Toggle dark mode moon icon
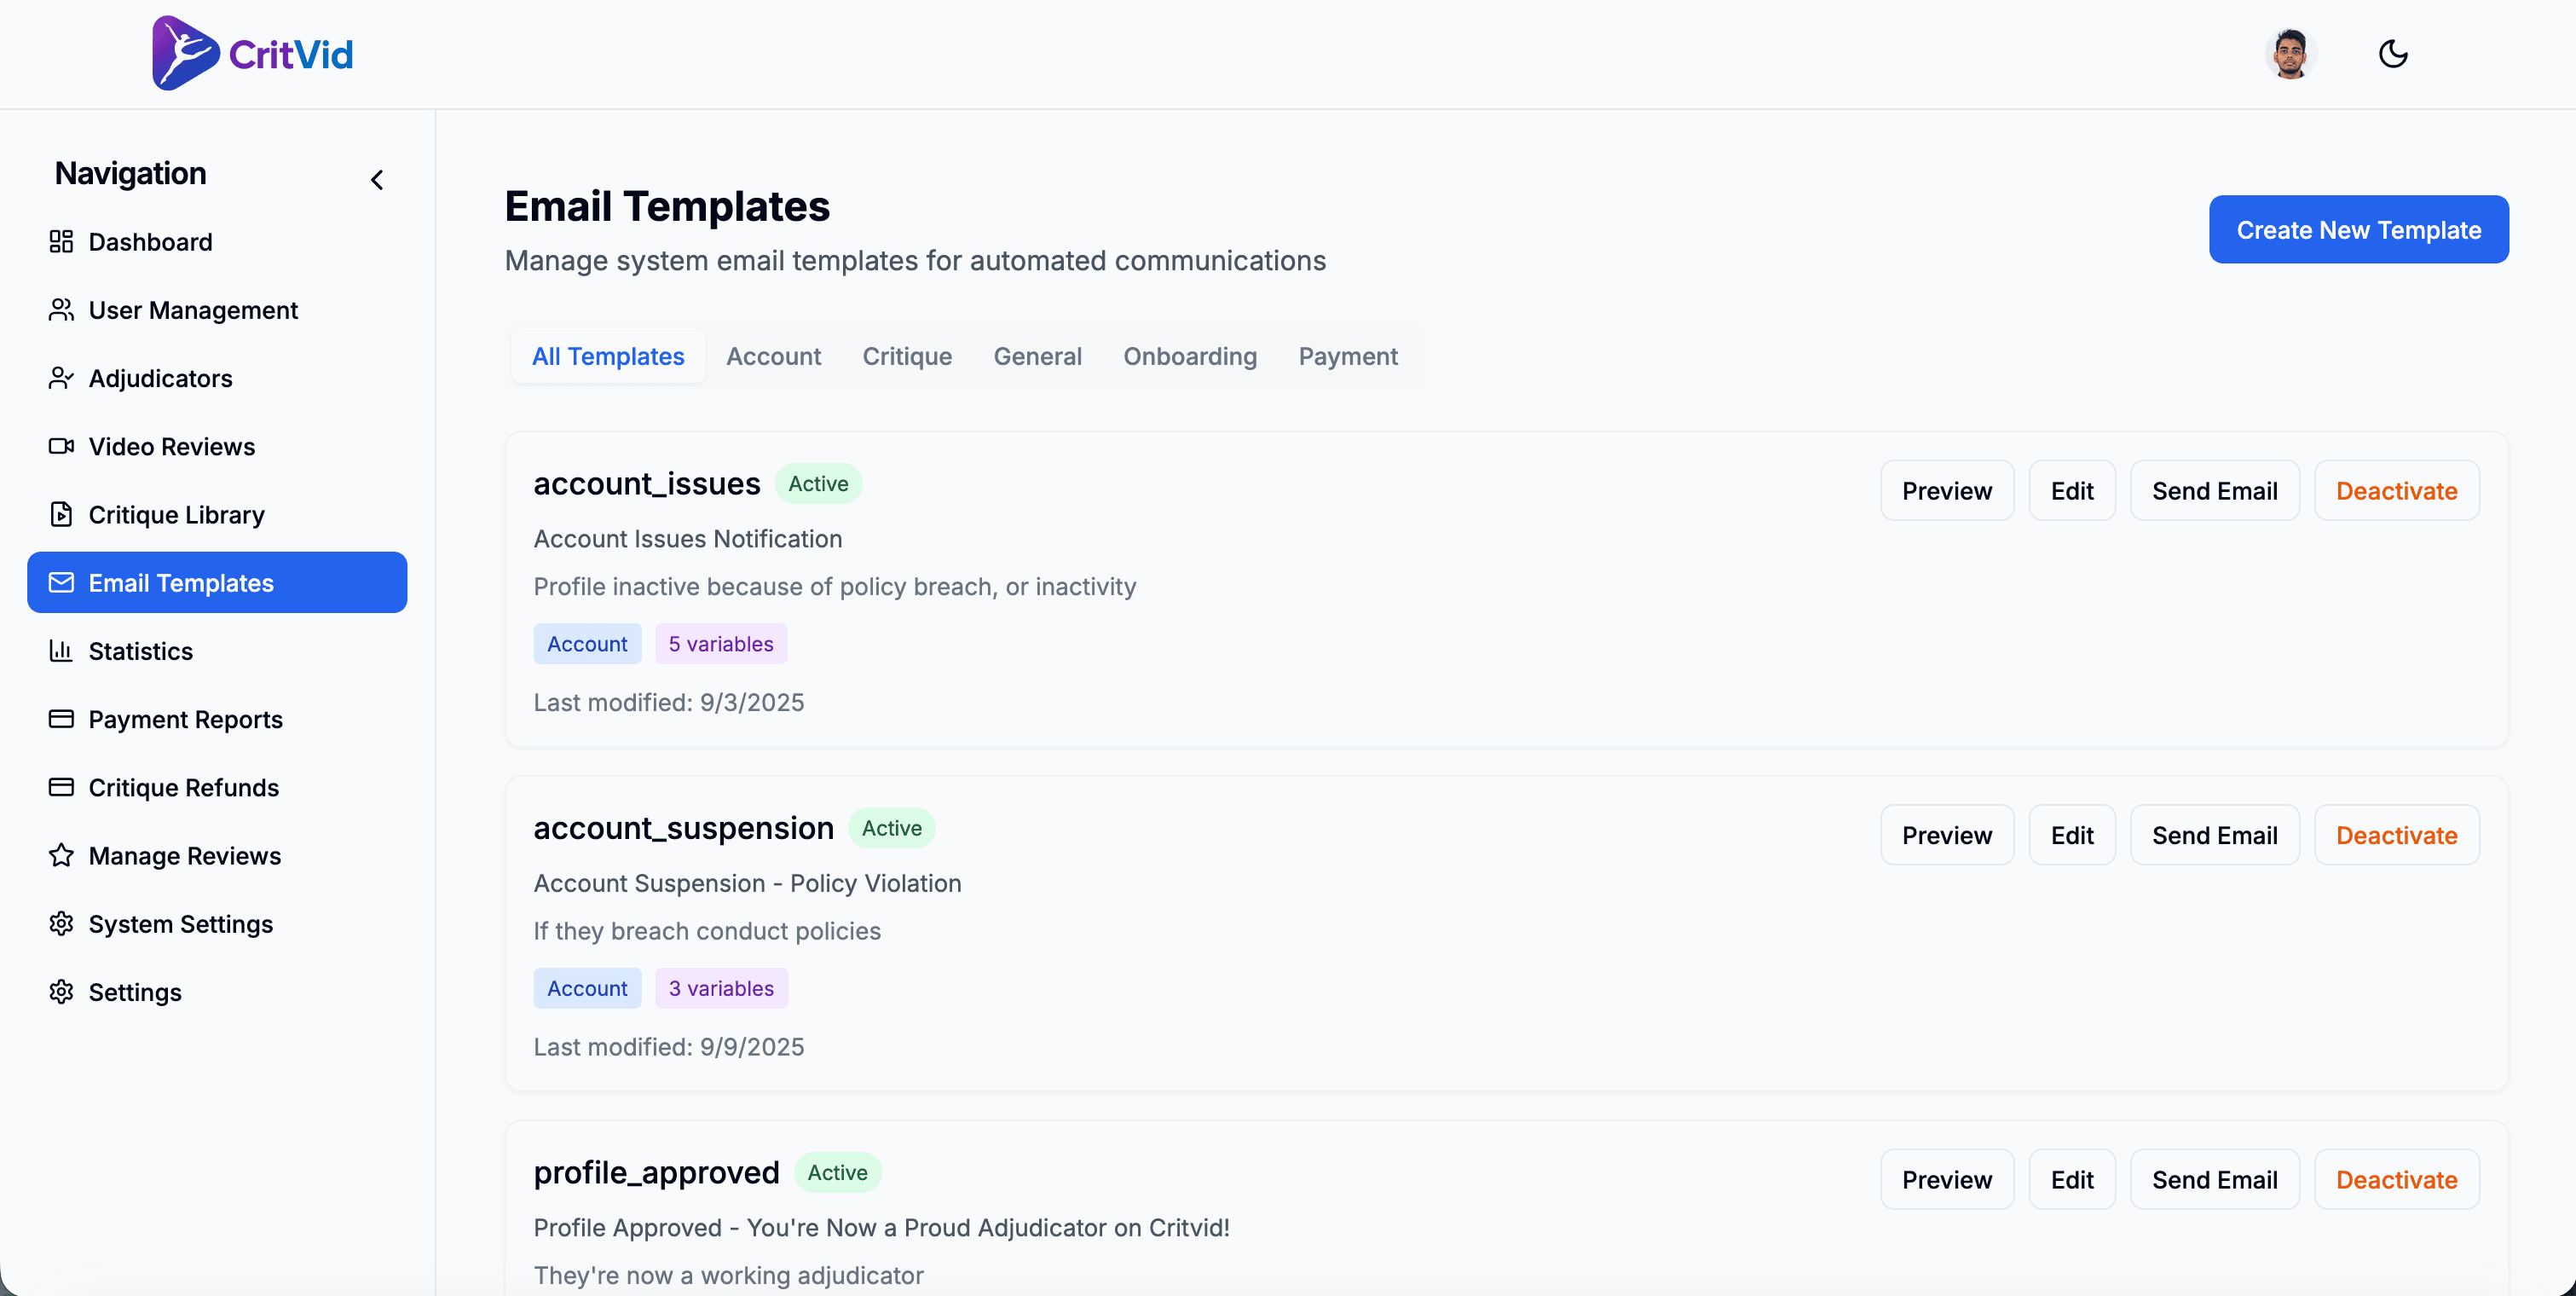Image resolution: width=2576 pixels, height=1296 pixels. coord(2393,54)
